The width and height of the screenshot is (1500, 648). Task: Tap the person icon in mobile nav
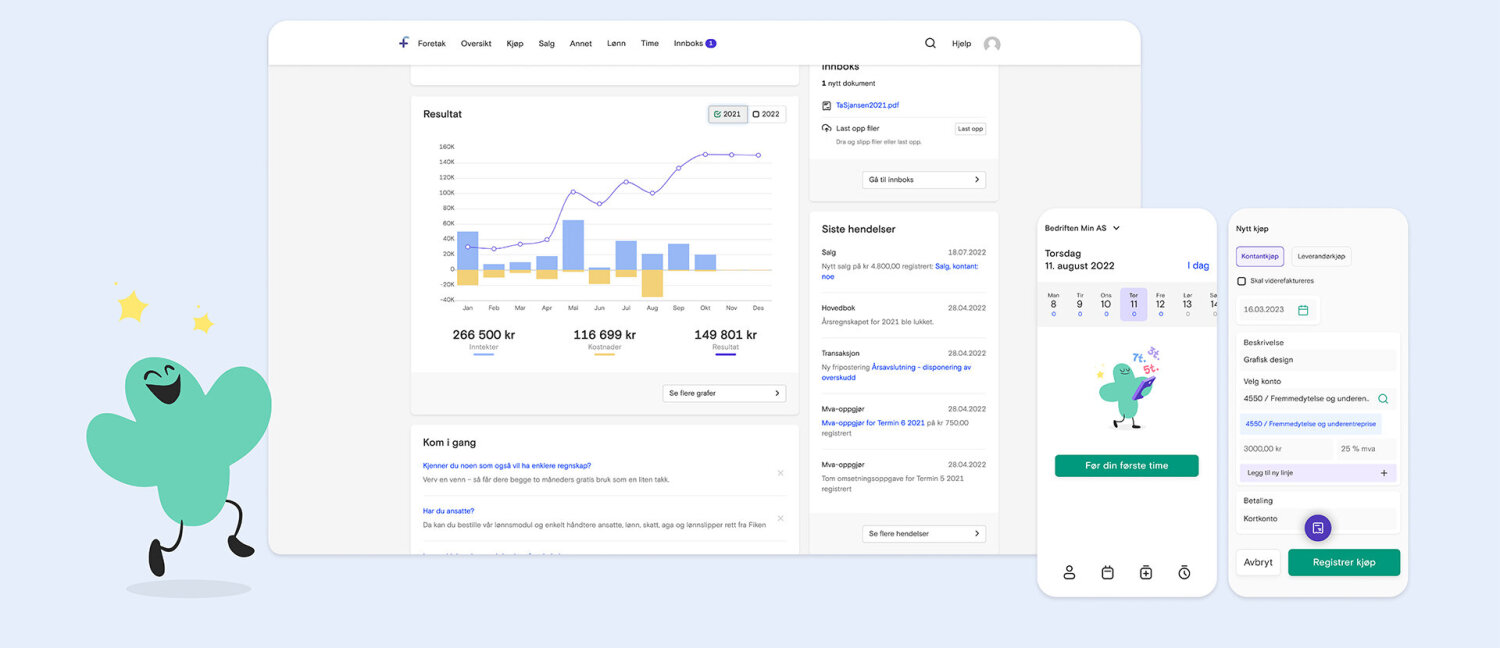[1069, 572]
